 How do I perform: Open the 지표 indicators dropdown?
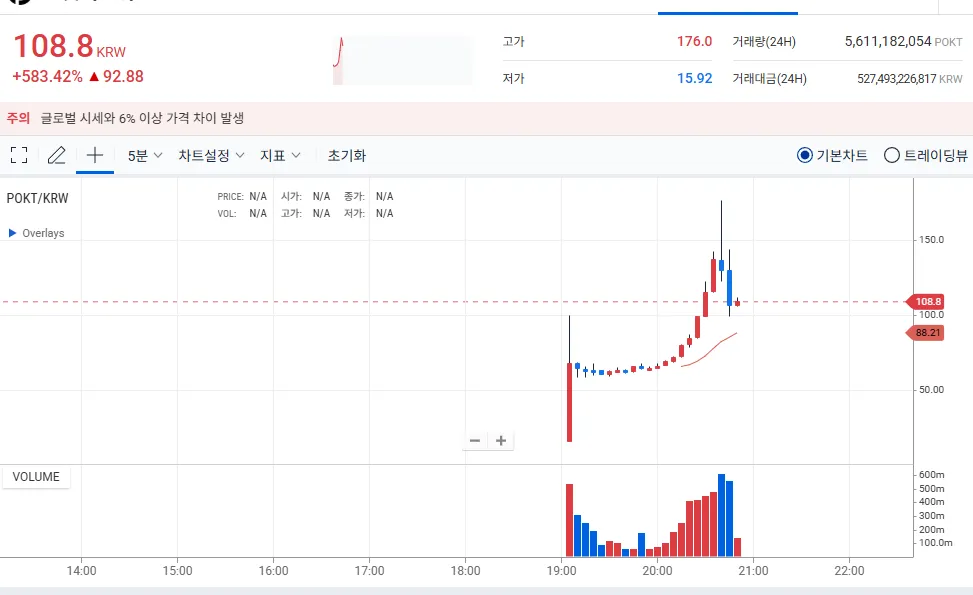280,156
